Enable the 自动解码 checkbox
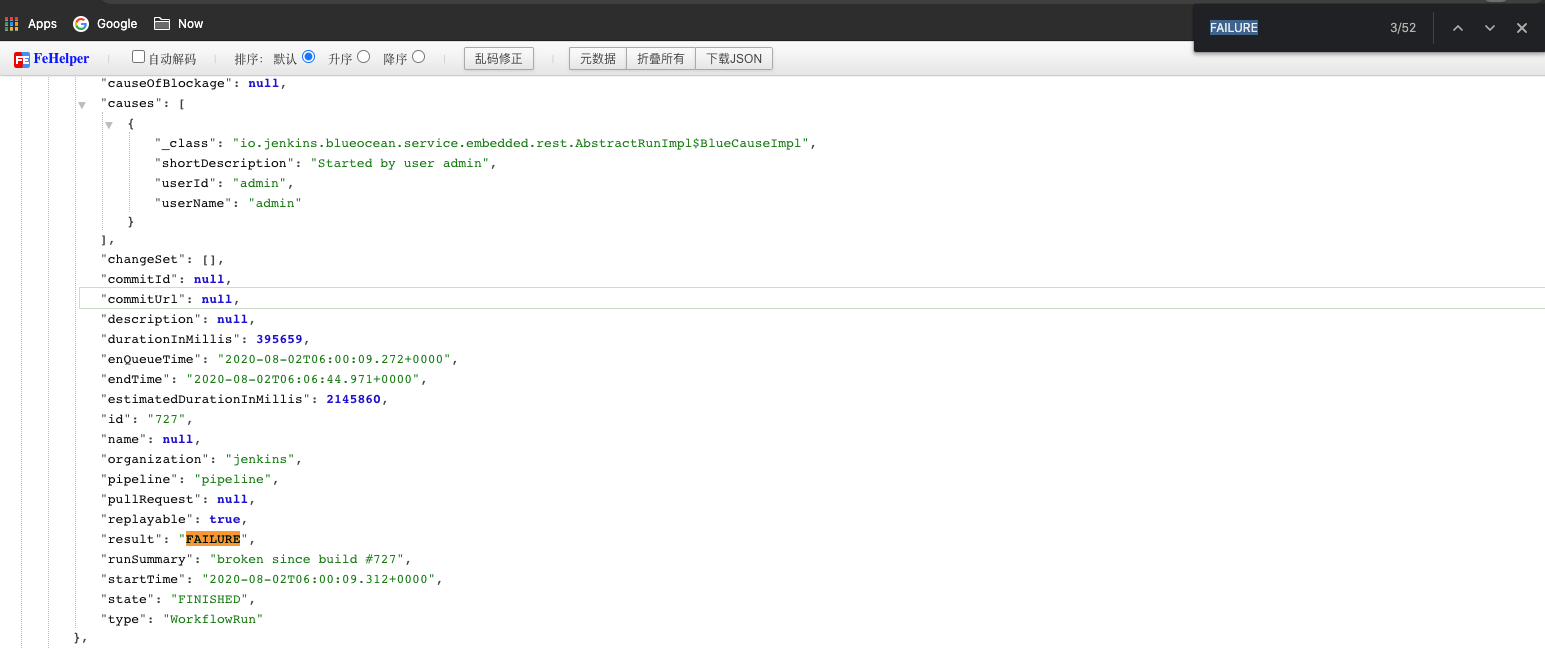The height and width of the screenshot is (649, 1545). pyautogui.click(x=139, y=57)
